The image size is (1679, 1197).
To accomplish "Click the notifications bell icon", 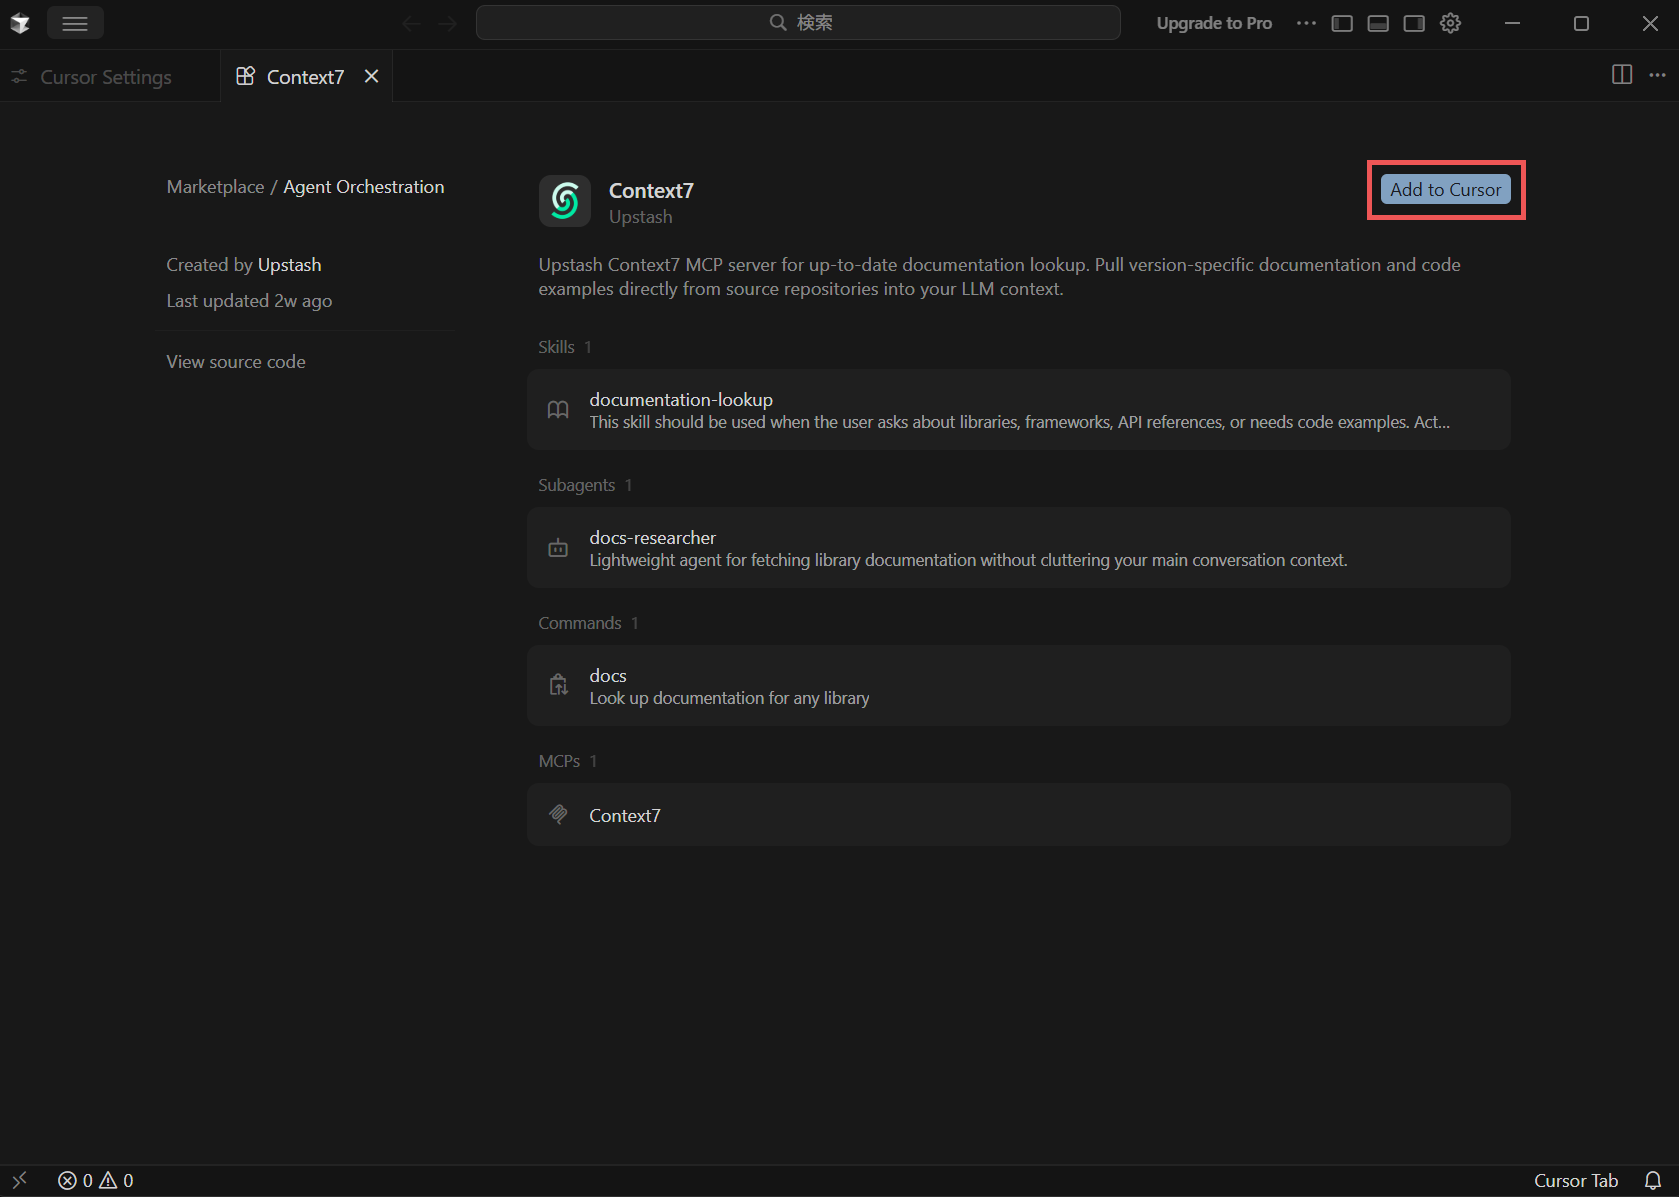I will pyautogui.click(x=1653, y=1181).
